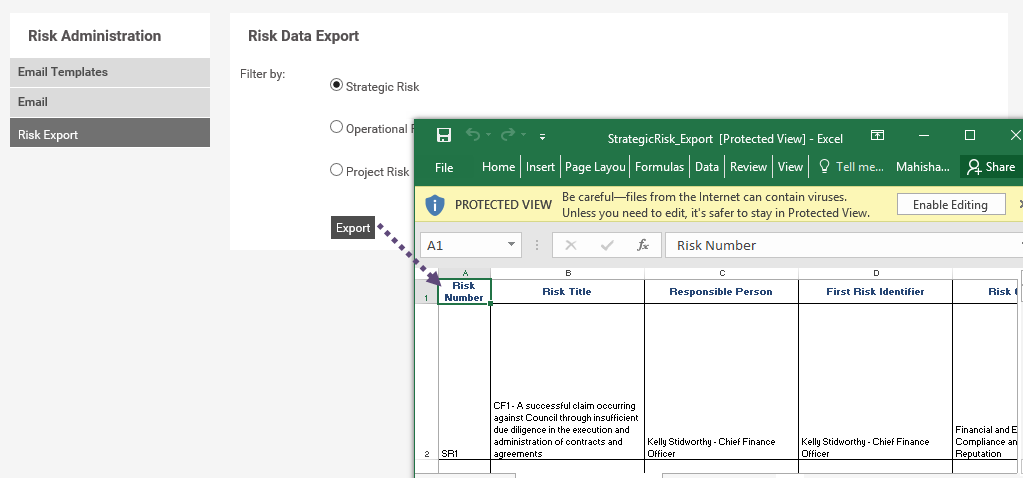Select the Strategic Risk radio button
Image resolution: width=1023 pixels, height=478 pixels.
click(336, 85)
